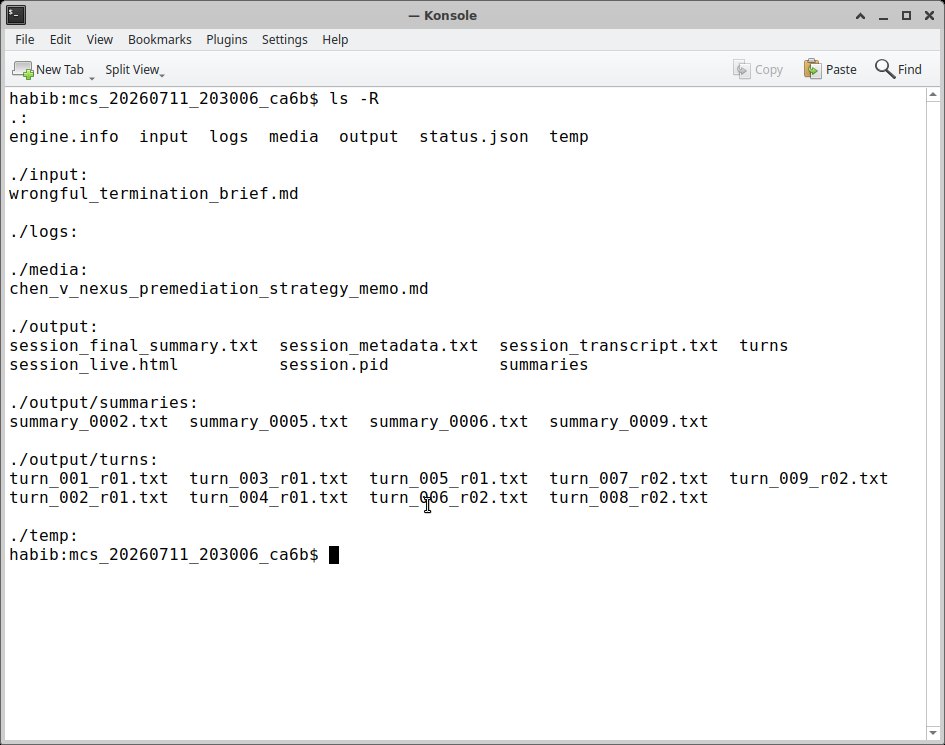Click the ls -R command text
Viewport: 945px width, 745px height.
354,98
